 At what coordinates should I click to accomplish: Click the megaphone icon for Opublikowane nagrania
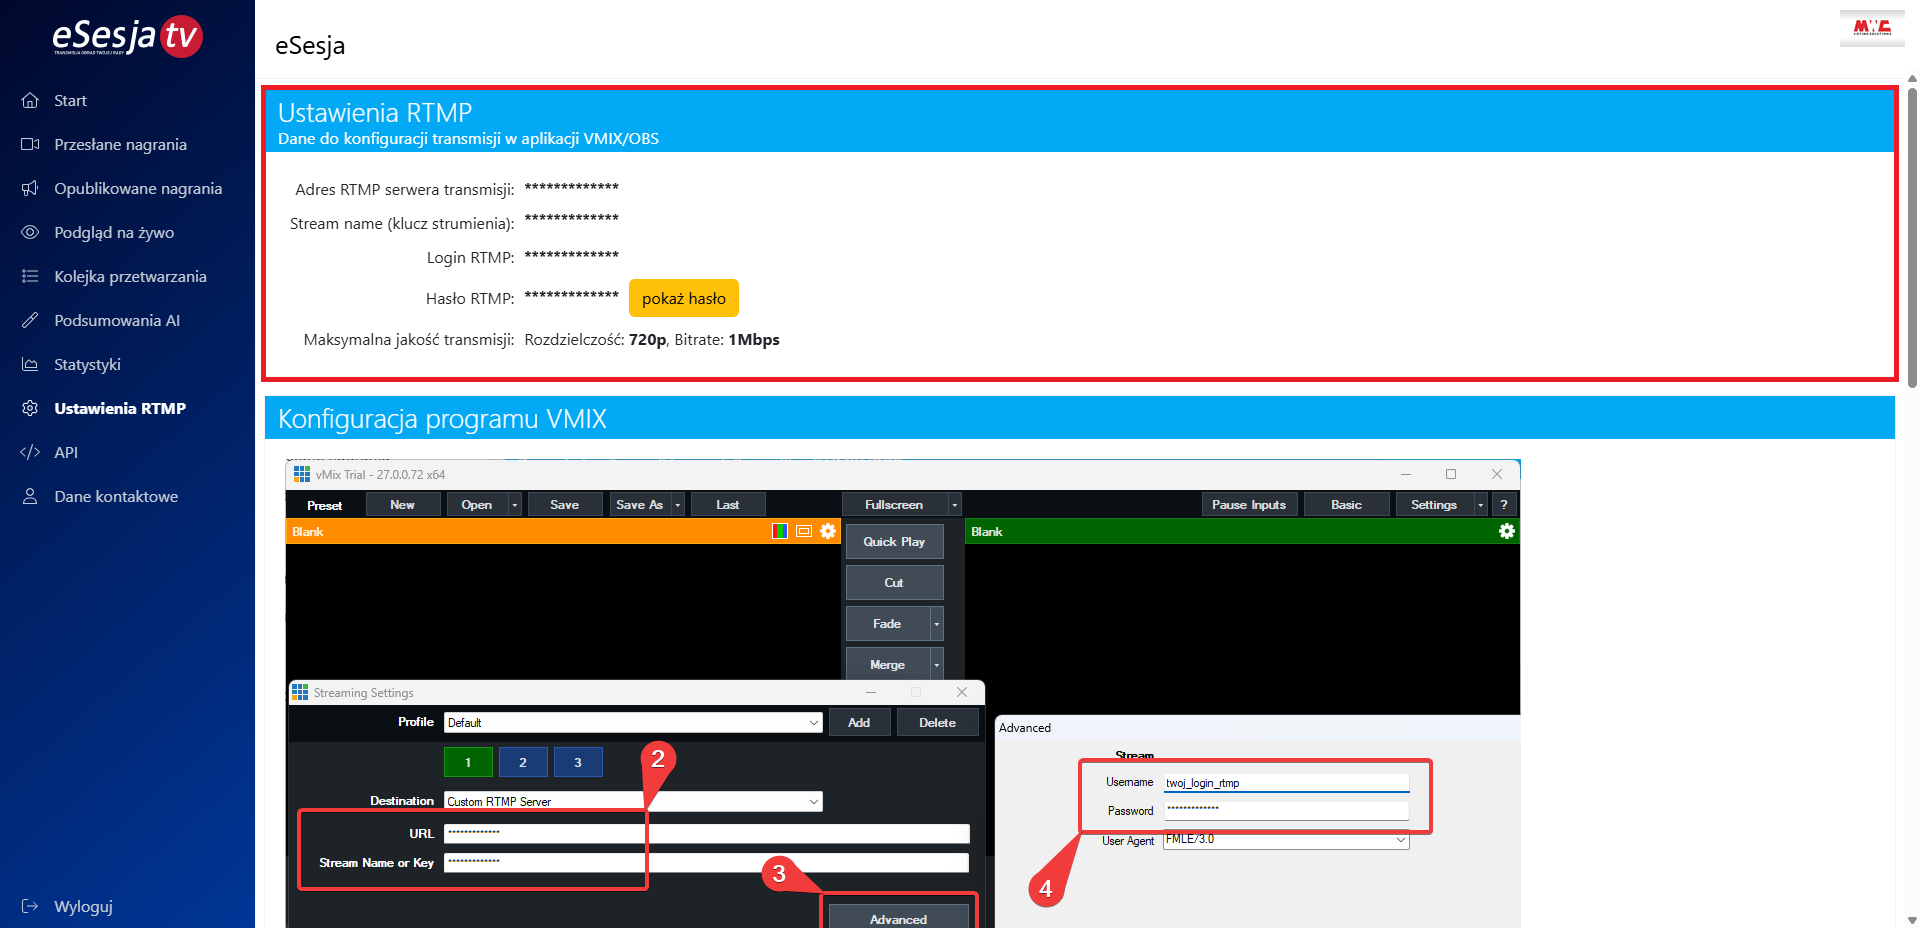click(x=30, y=188)
